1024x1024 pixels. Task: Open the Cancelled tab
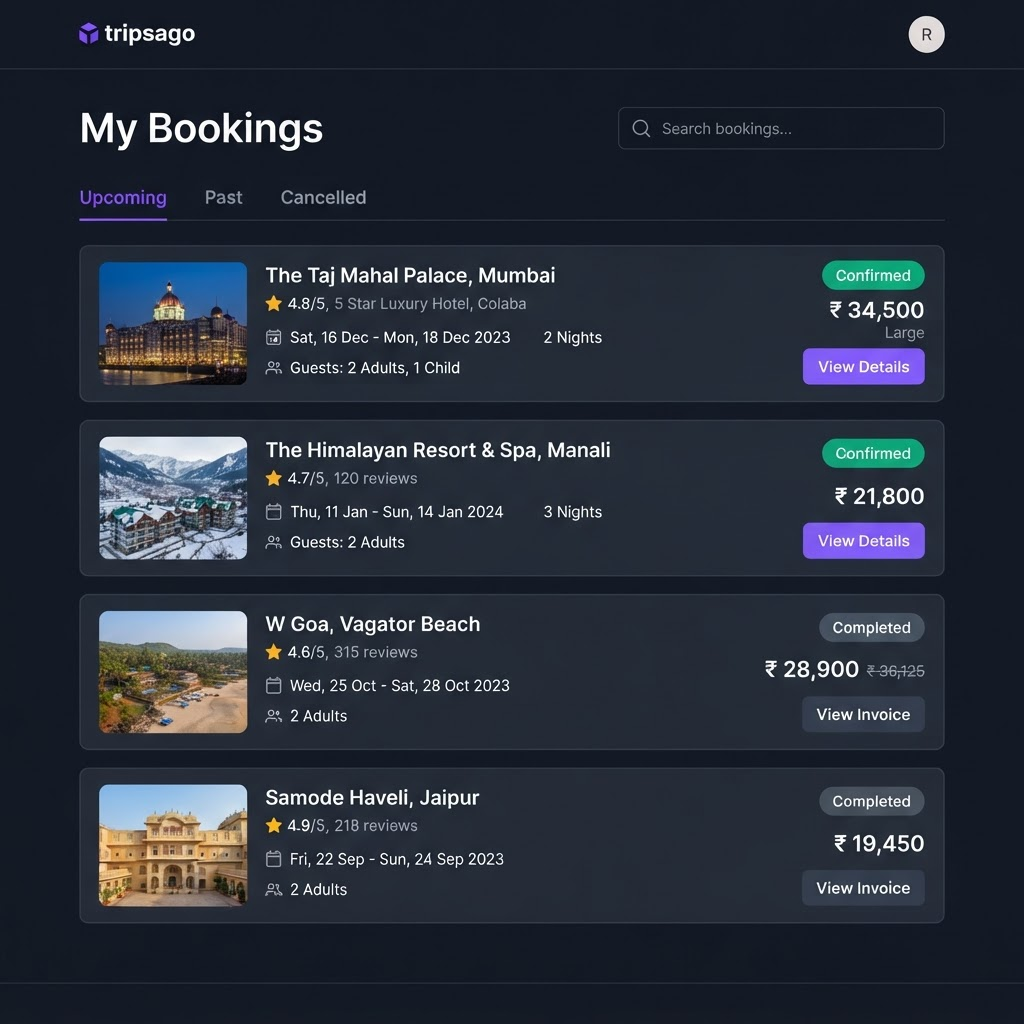(x=323, y=197)
